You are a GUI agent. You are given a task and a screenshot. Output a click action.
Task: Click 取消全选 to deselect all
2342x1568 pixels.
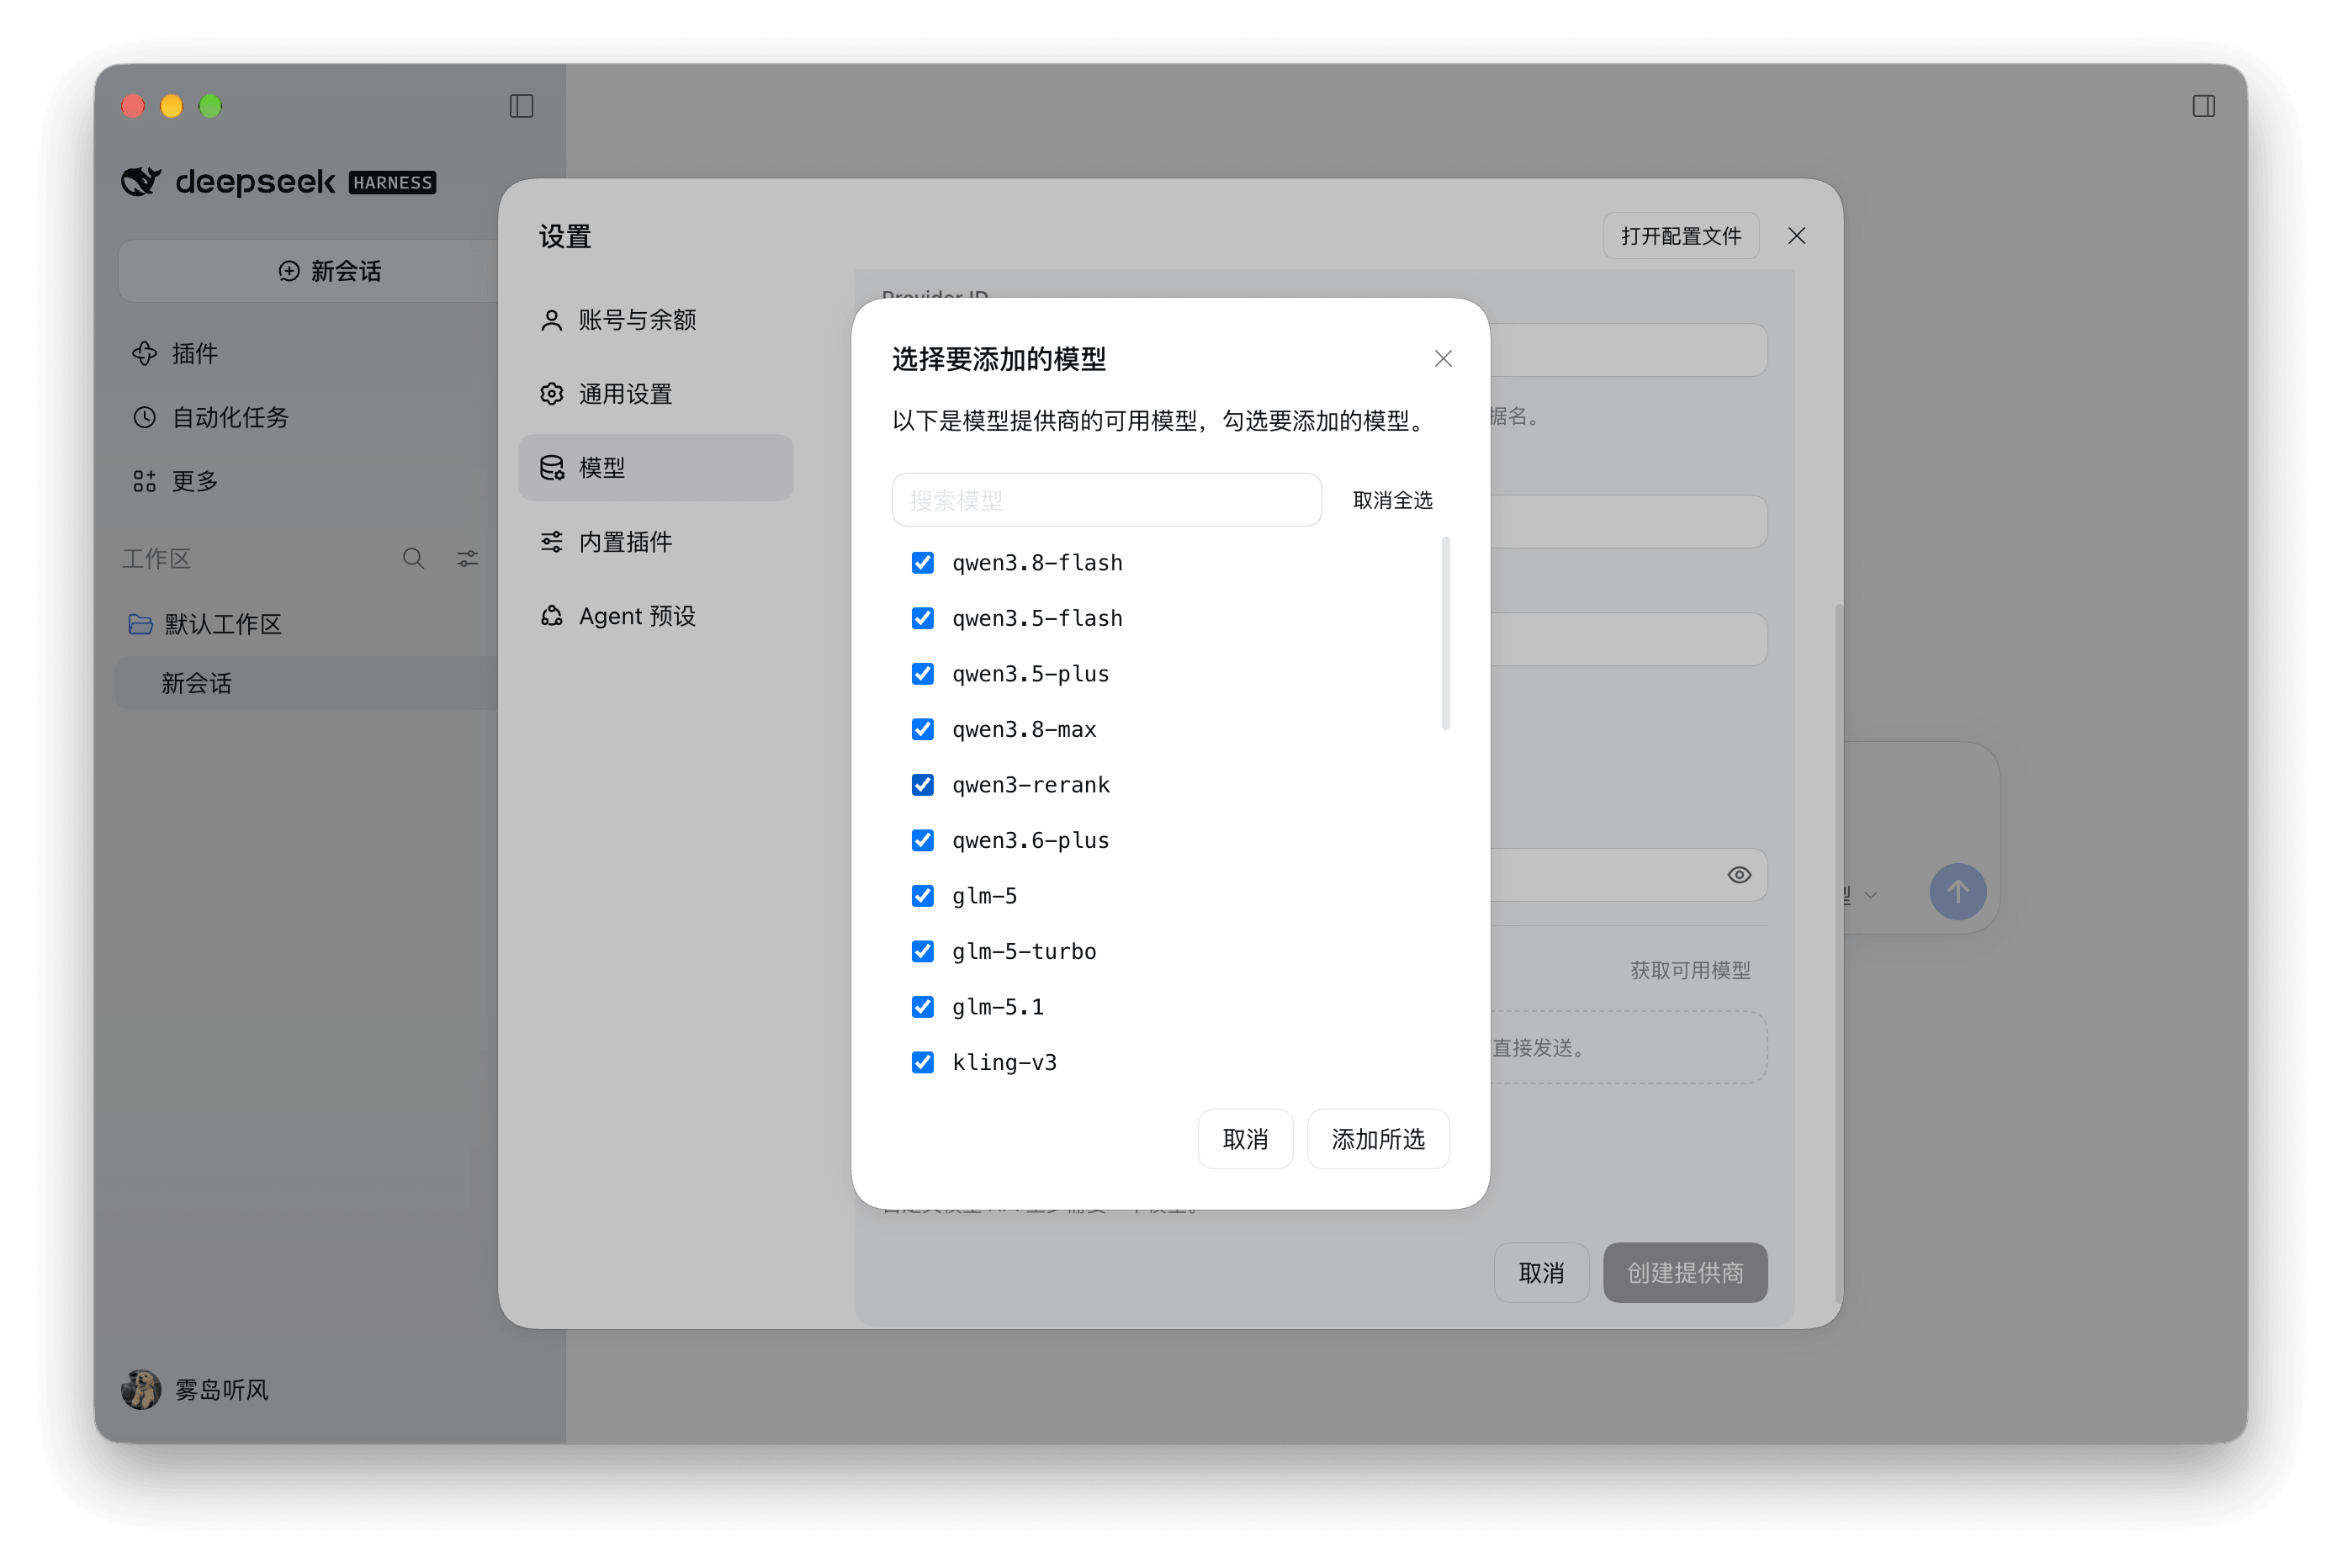tap(1392, 500)
